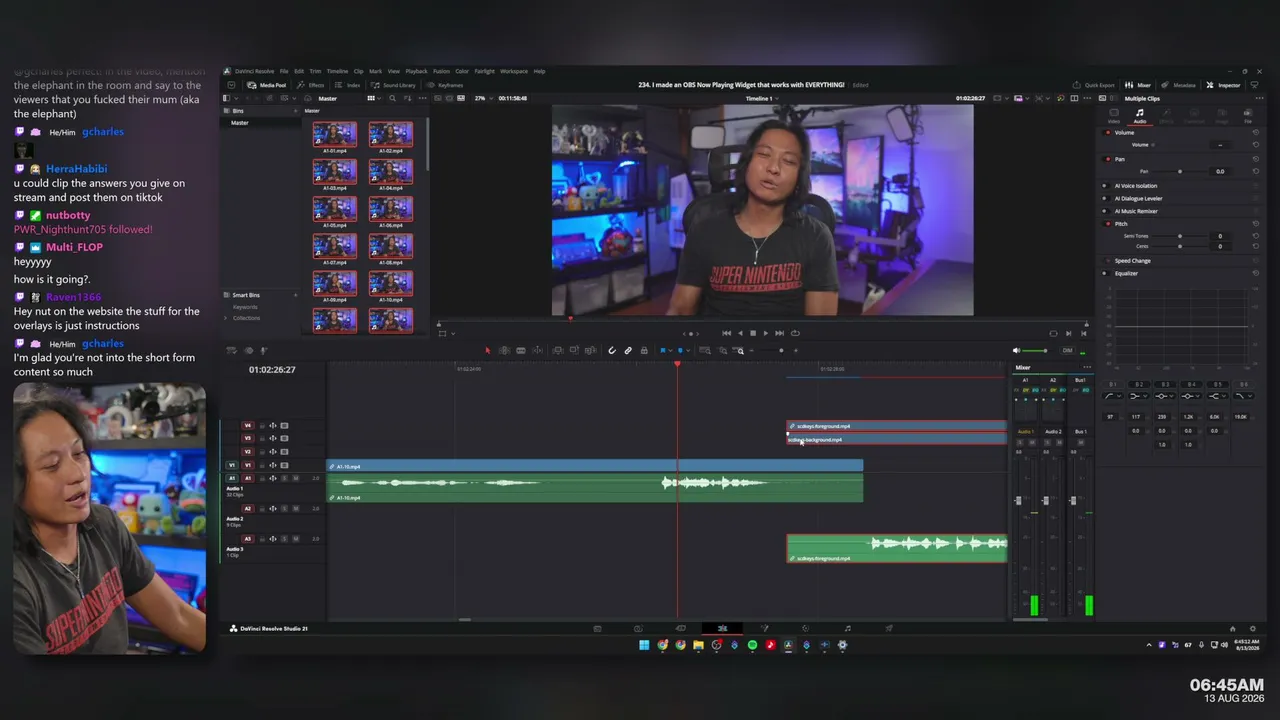Open the Deliver page rocket icon
Screen dimensions: 1280x720
pyautogui.click(x=889, y=629)
